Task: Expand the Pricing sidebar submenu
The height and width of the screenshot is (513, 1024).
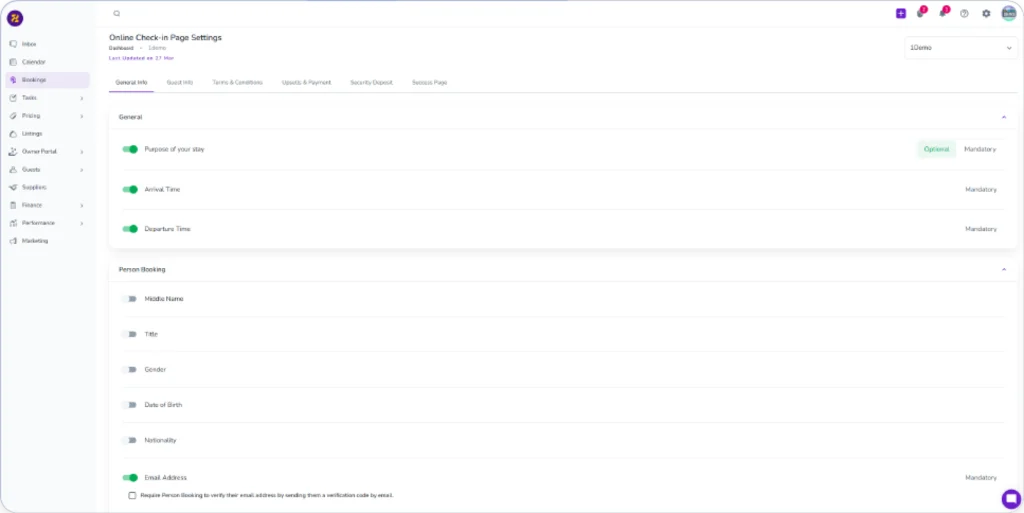Action: [x=81, y=116]
